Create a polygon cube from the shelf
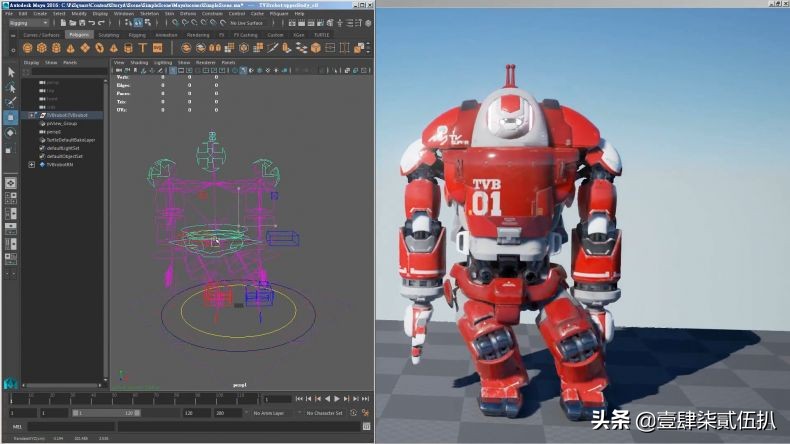Screen dimensions: 790x444 click(x=43, y=47)
